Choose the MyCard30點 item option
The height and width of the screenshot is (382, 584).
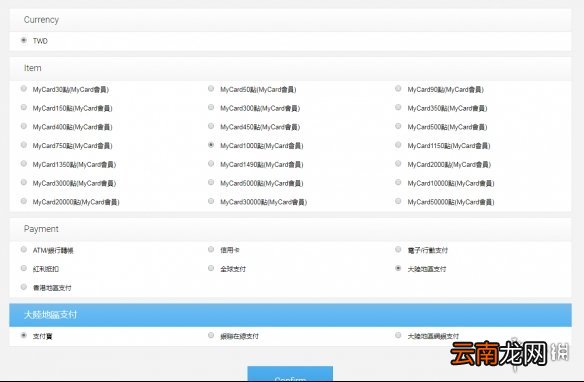pyautogui.click(x=24, y=89)
